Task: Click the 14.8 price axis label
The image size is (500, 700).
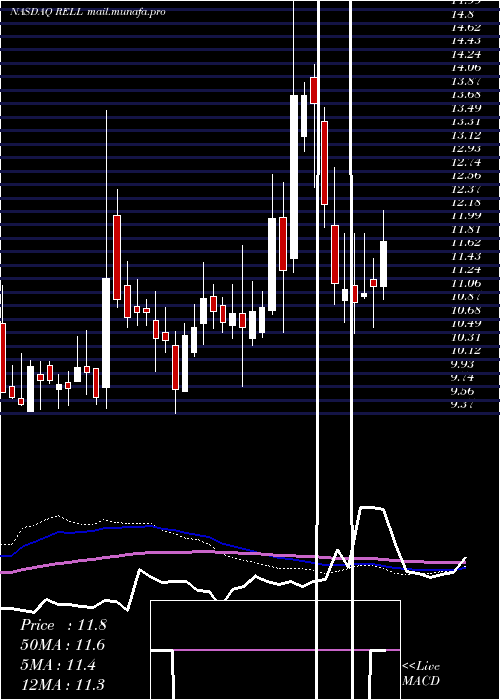Action: click(462, 14)
